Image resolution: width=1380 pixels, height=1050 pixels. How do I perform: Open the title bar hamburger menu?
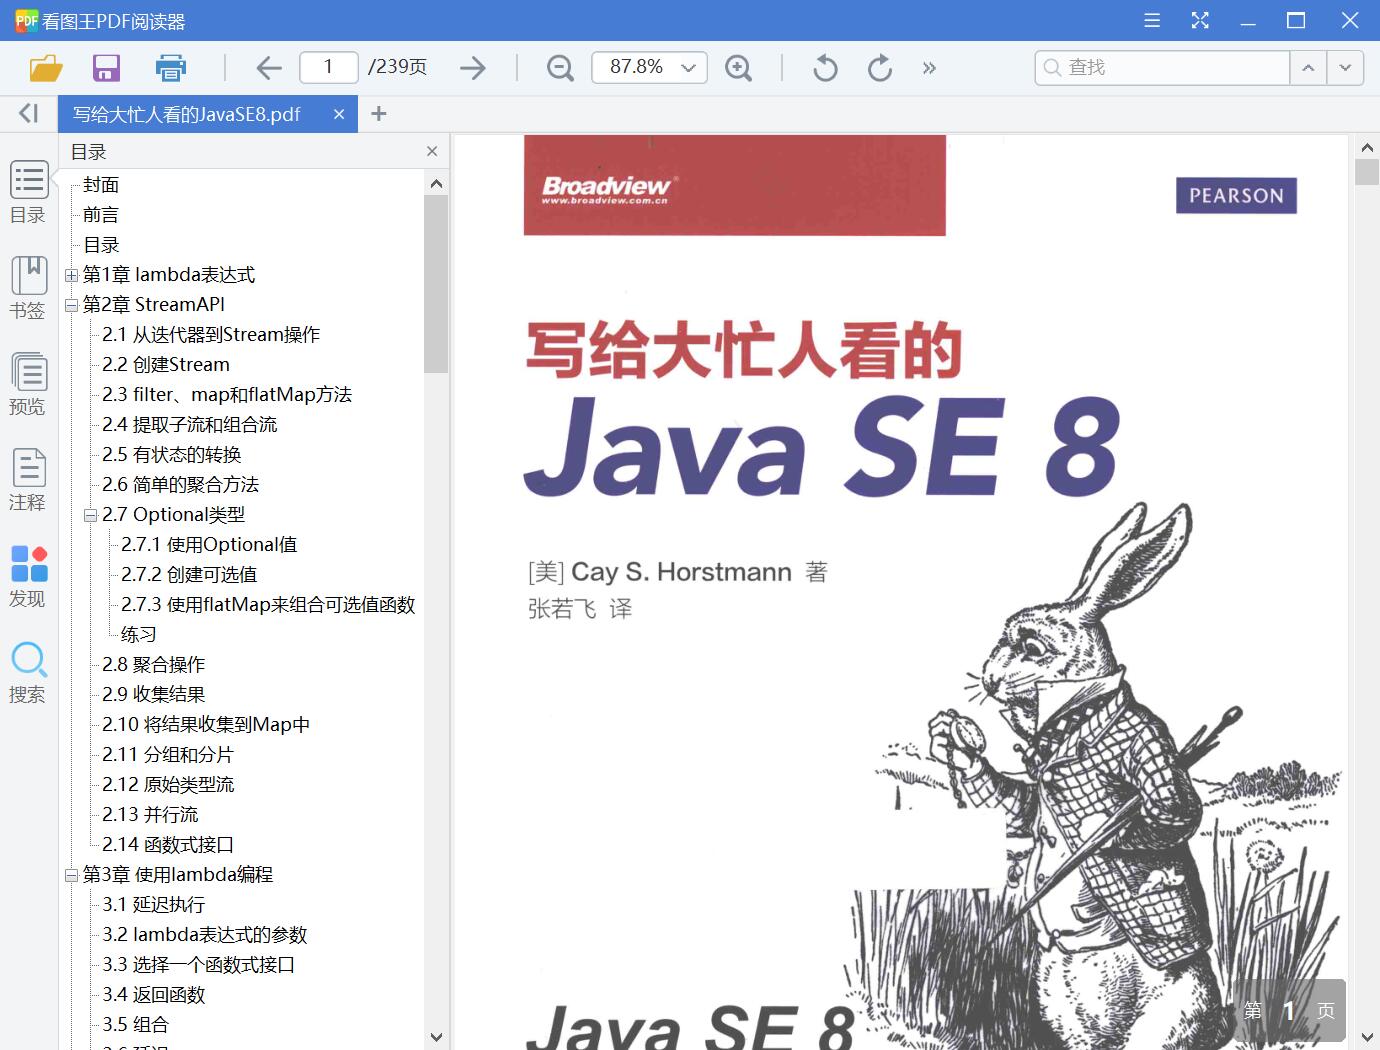pos(1152,20)
